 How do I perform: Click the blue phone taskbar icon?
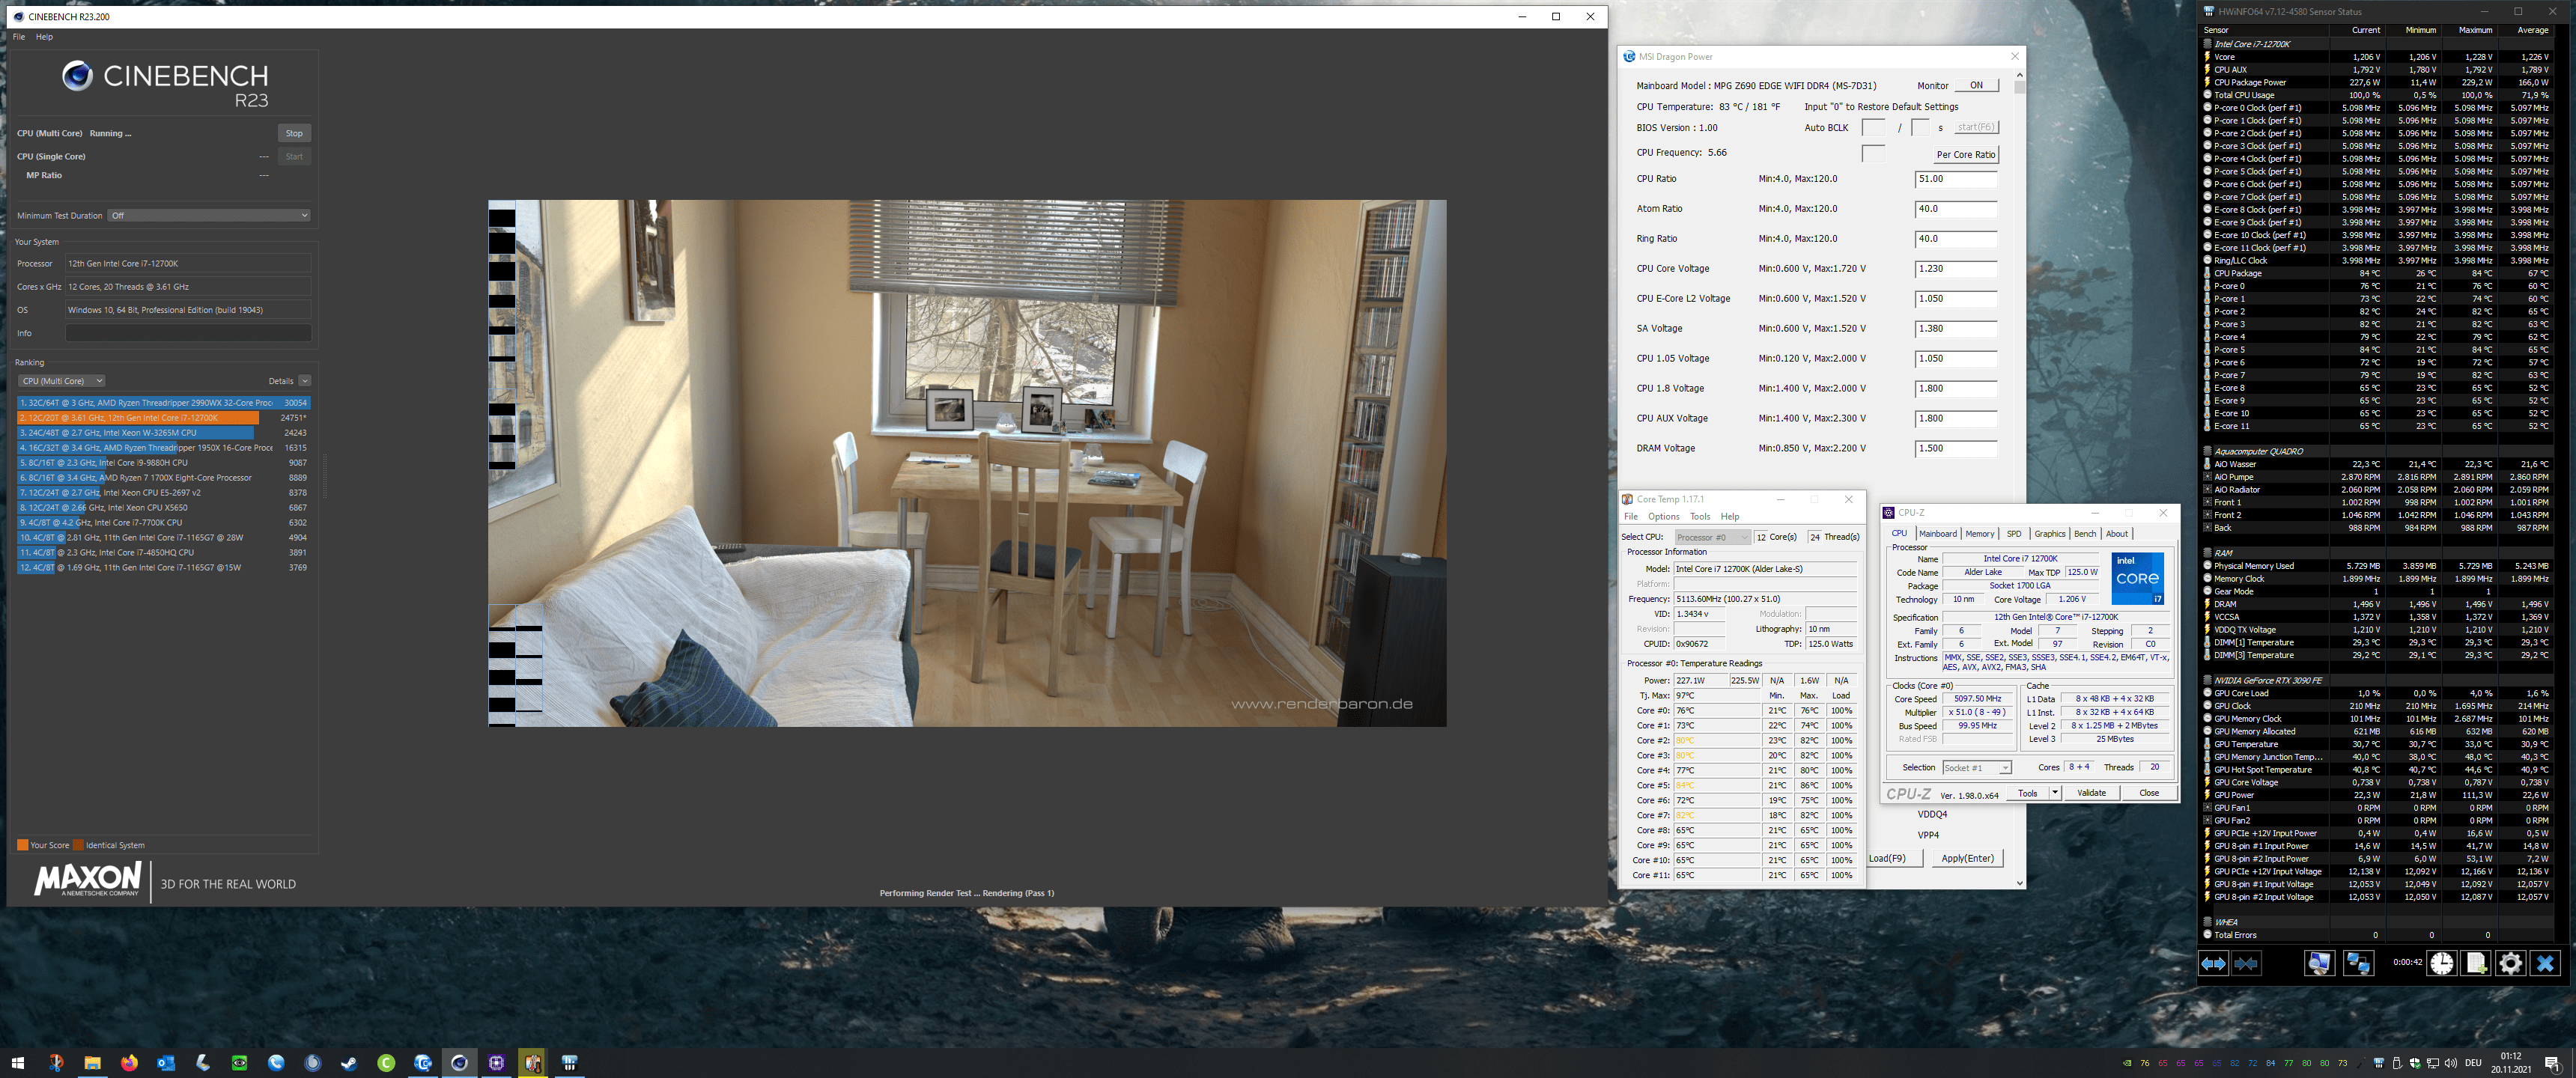pyautogui.click(x=276, y=1063)
